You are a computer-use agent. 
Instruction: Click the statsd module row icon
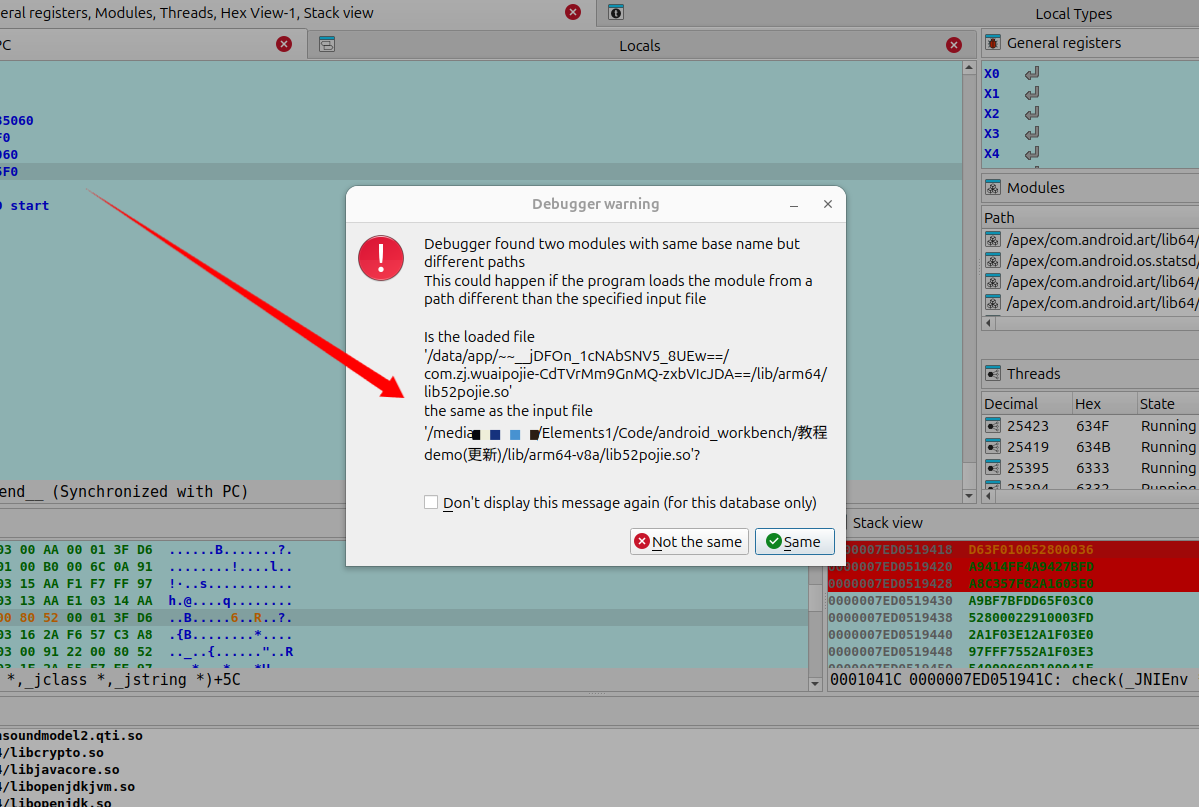pos(993,261)
